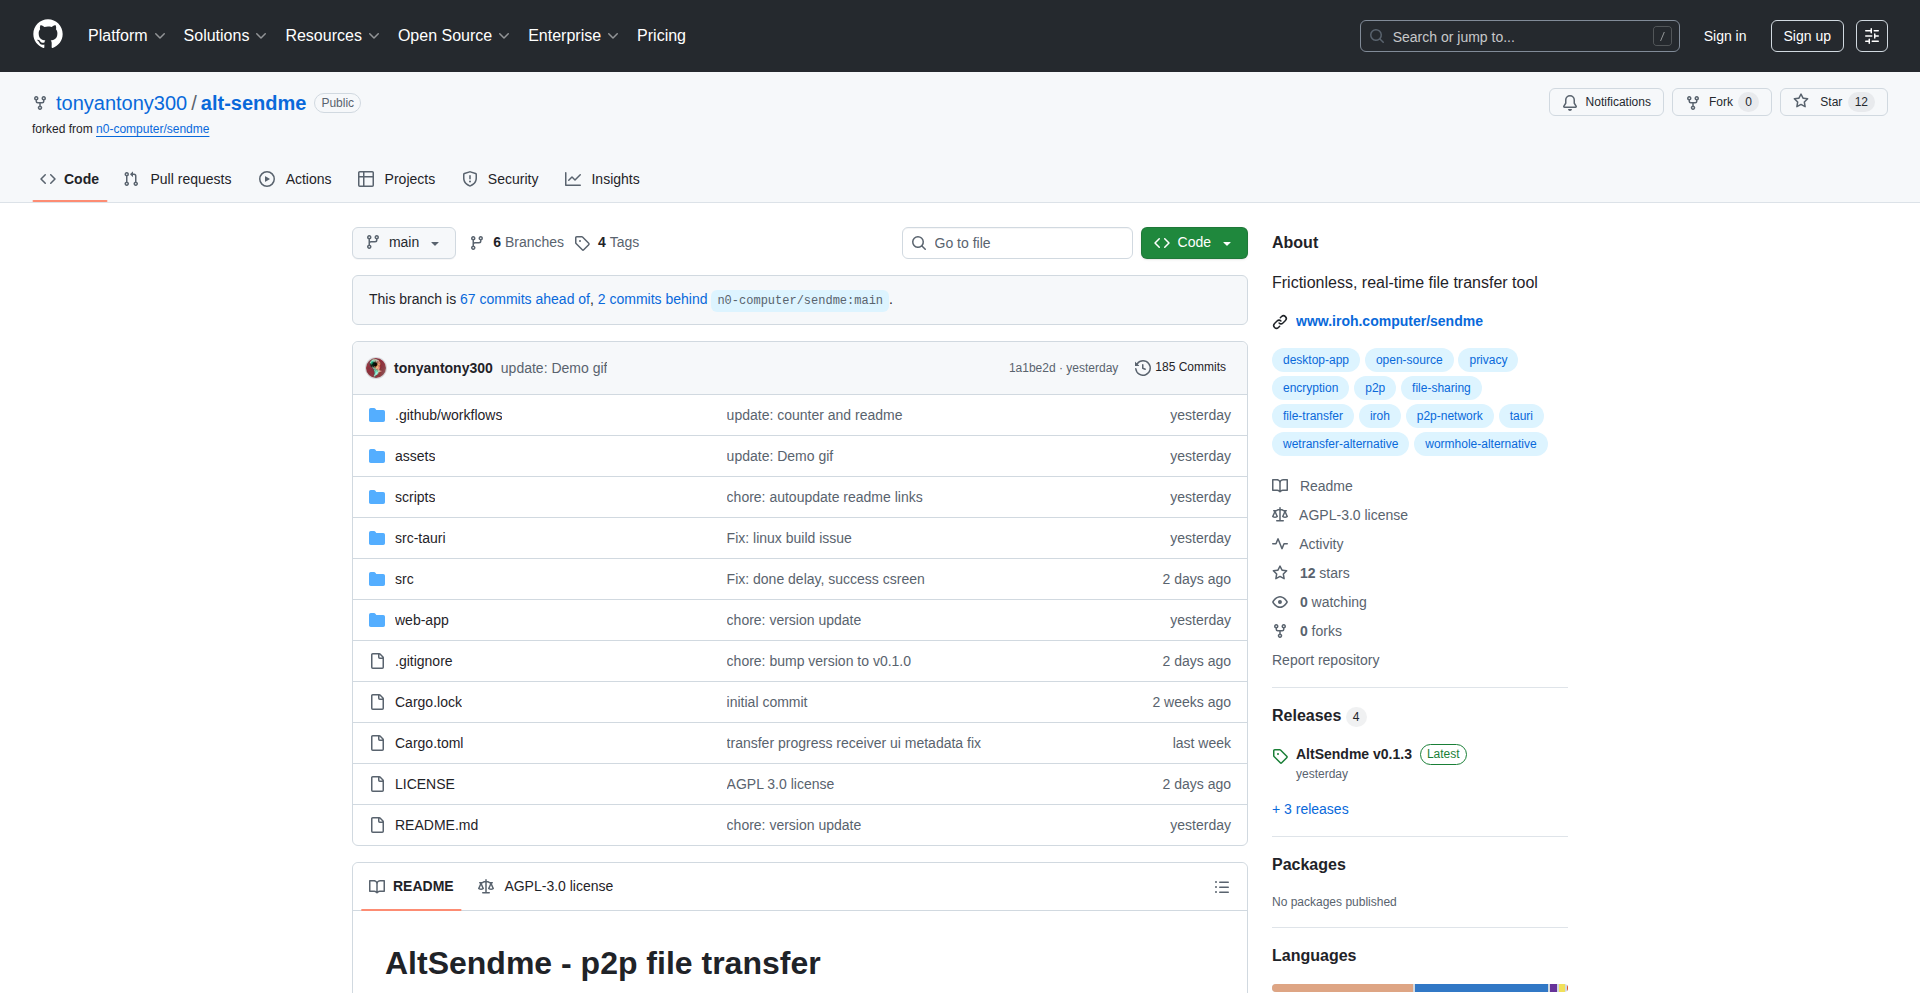This screenshot has width=1920, height=993.
Task: Open the README outline list icon
Action: 1221,887
